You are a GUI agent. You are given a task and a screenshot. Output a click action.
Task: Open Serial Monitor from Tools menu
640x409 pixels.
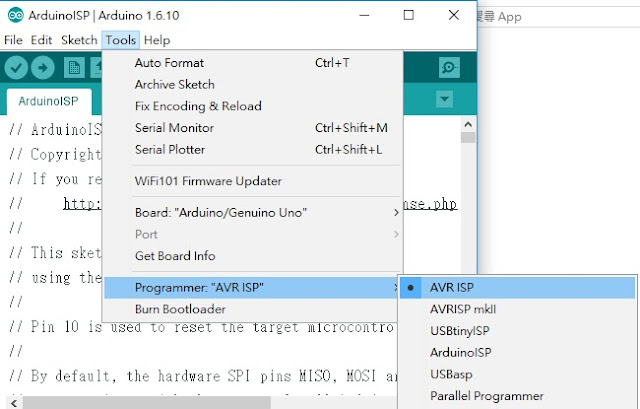253,128
